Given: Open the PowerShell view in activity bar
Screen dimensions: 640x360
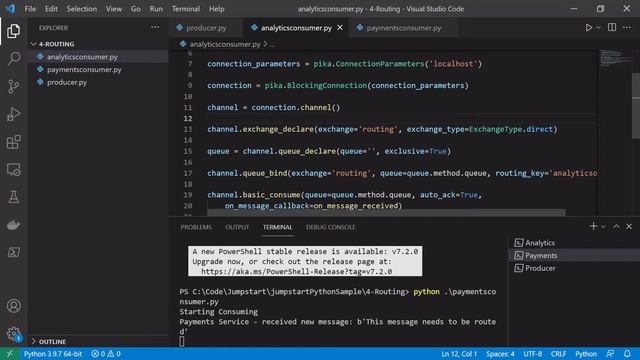Looking at the screenshot, I should (x=13, y=252).
